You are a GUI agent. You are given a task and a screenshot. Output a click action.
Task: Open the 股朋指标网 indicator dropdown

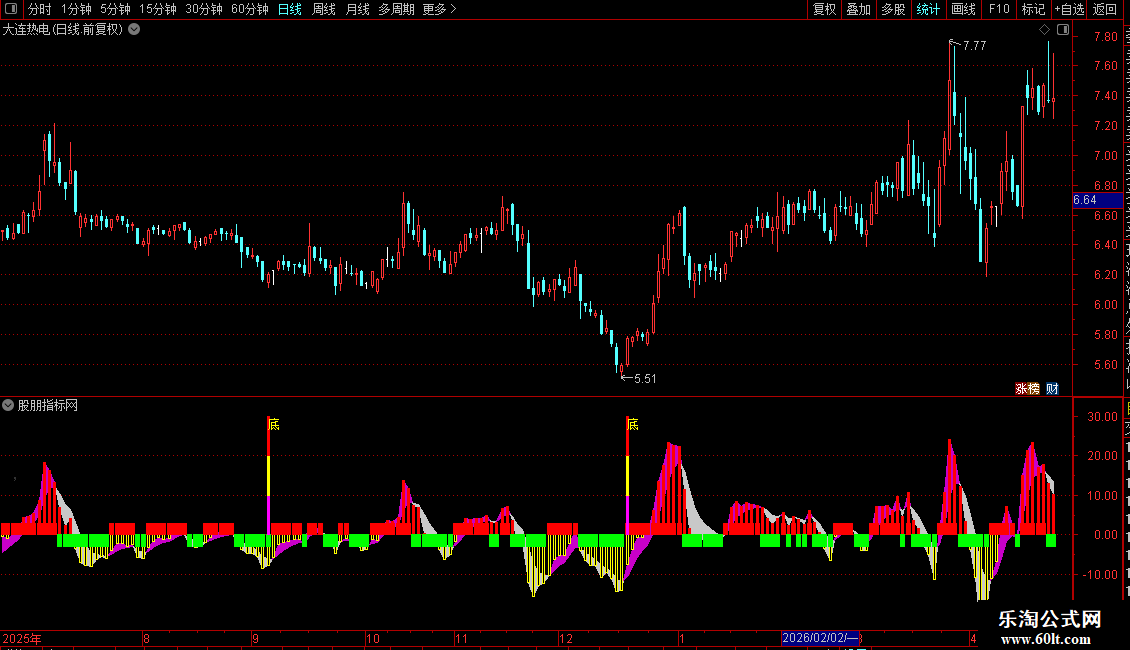[8, 405]
